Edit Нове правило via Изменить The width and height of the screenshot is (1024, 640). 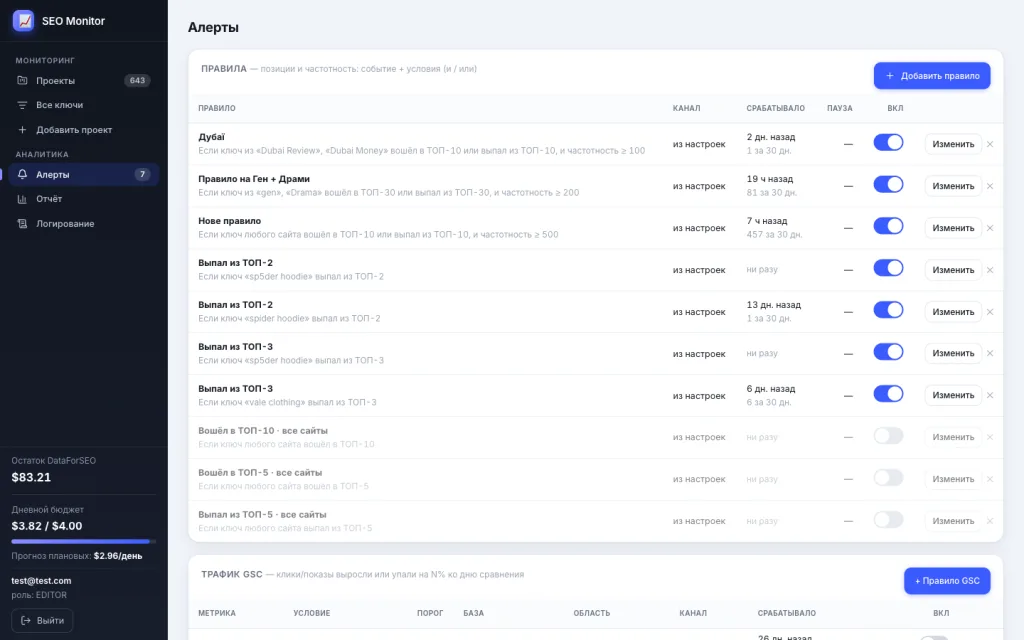(953, 228)
